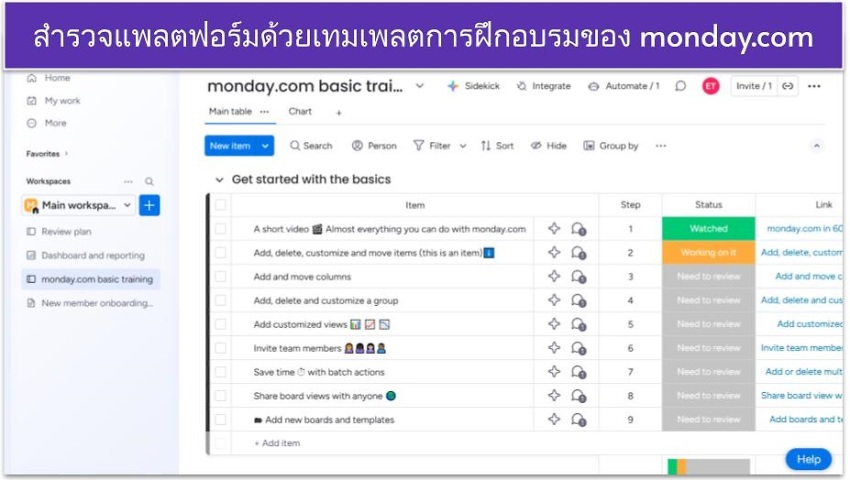
Task: Check 'Add, delete, customize and move items' checkbox
Action: coord(220,253)
